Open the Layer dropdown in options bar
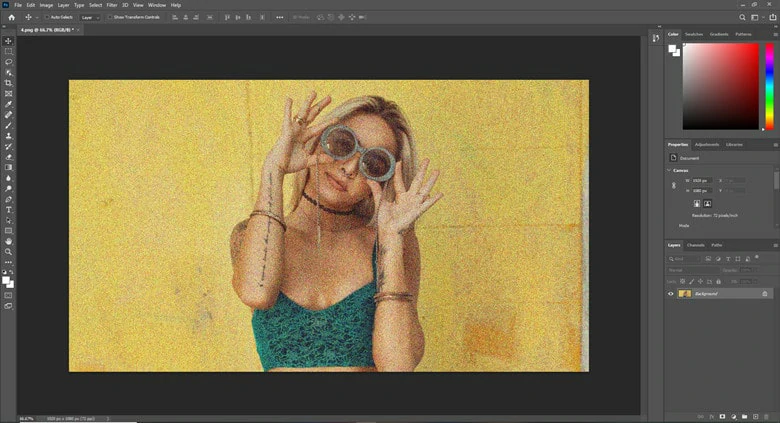This screenshot has height=423, width=780. point(90,17)
